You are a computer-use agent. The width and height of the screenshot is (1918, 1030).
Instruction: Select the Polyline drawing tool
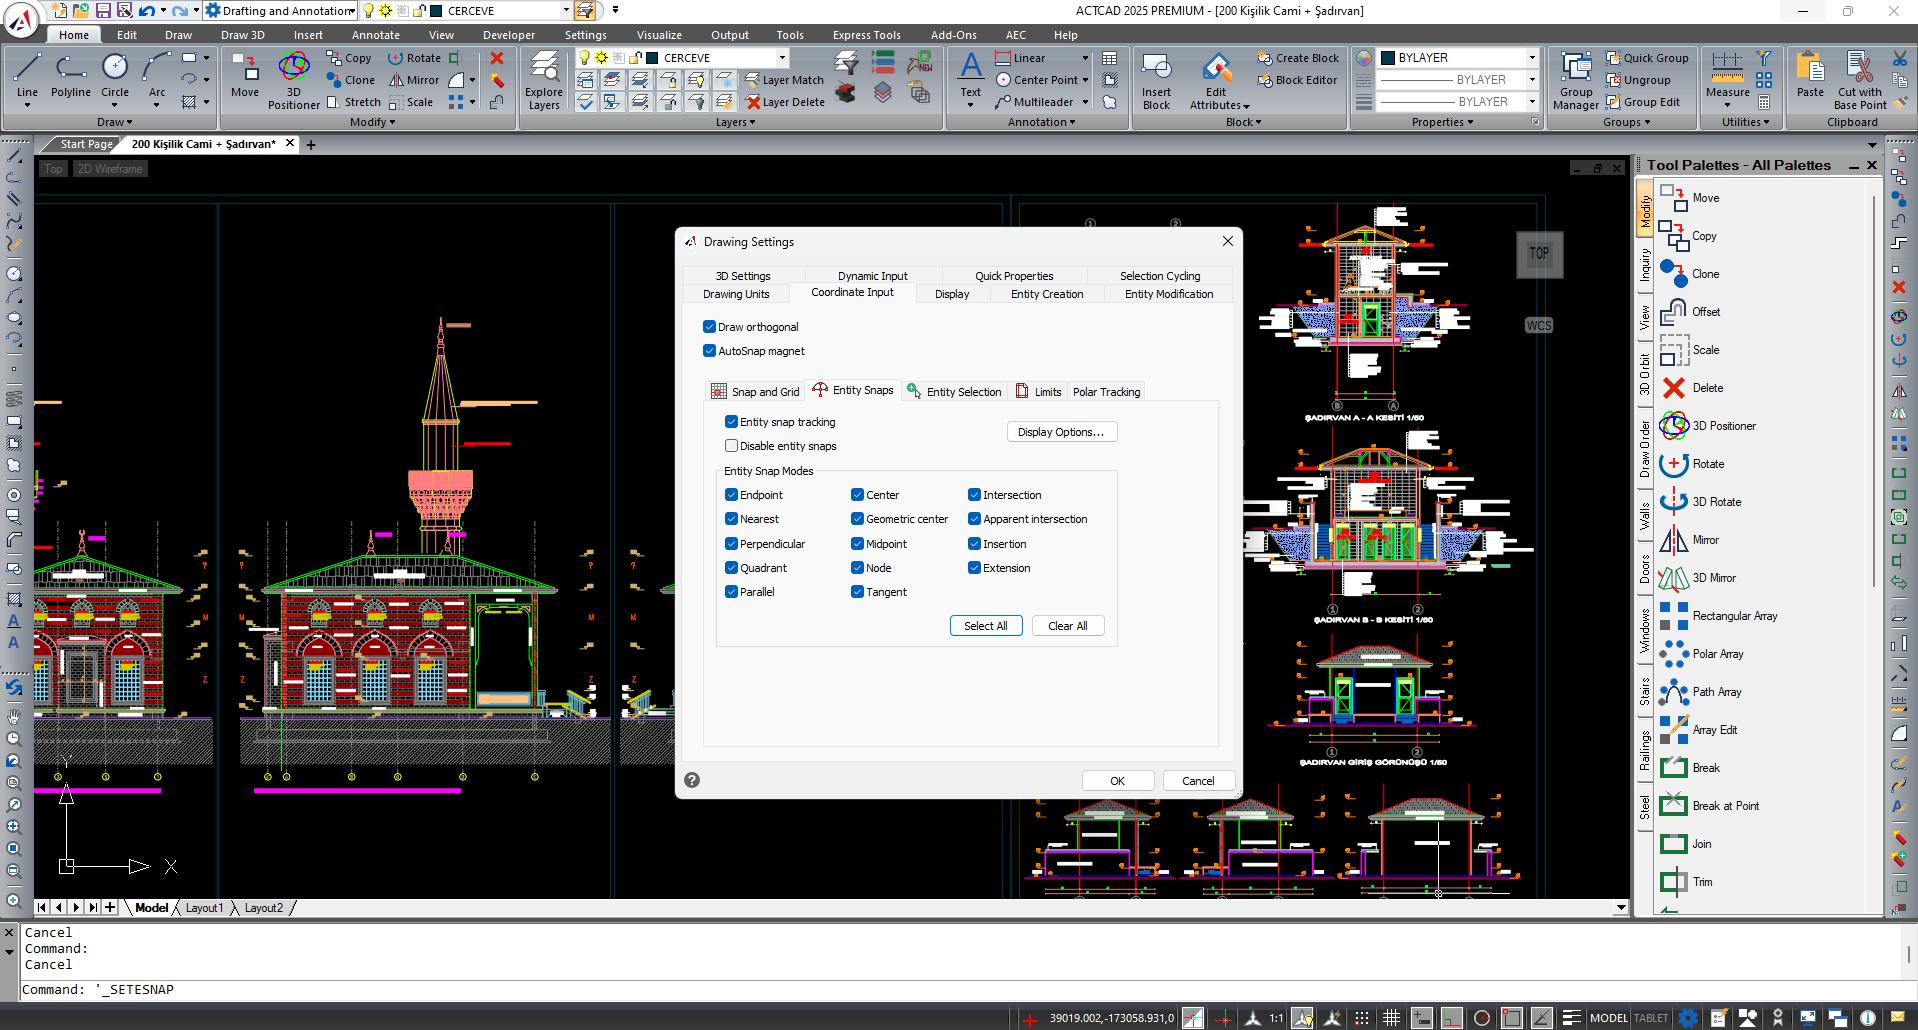[70, 76]
